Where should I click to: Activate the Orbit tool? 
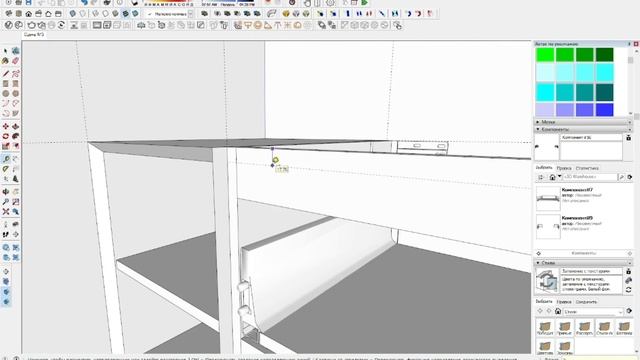[x=6, y=192]
